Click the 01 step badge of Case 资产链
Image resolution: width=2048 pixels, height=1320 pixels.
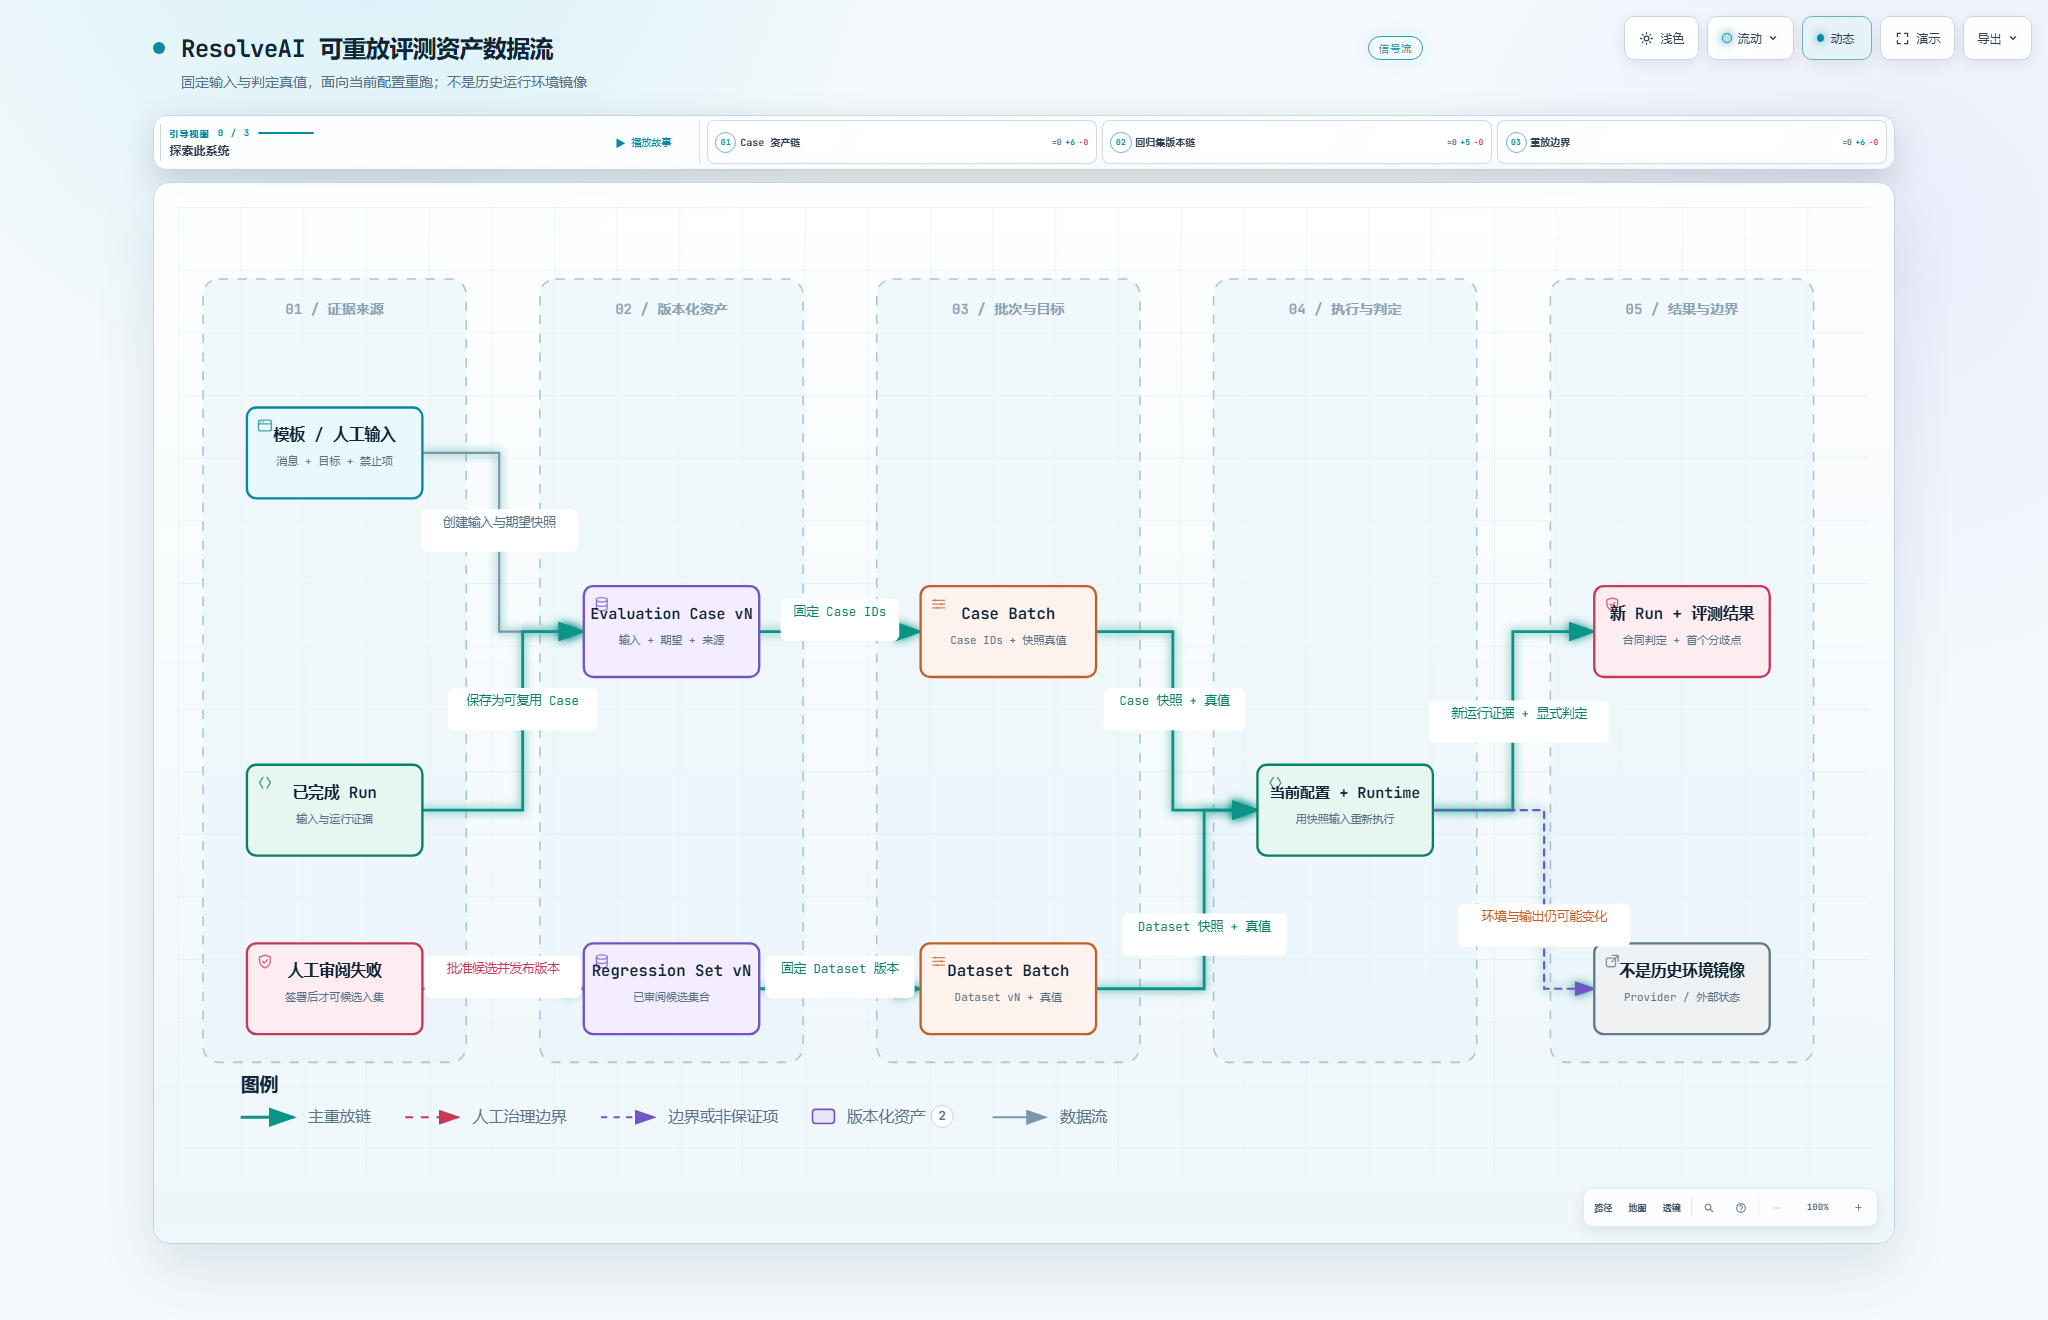[x=726, y=142]
